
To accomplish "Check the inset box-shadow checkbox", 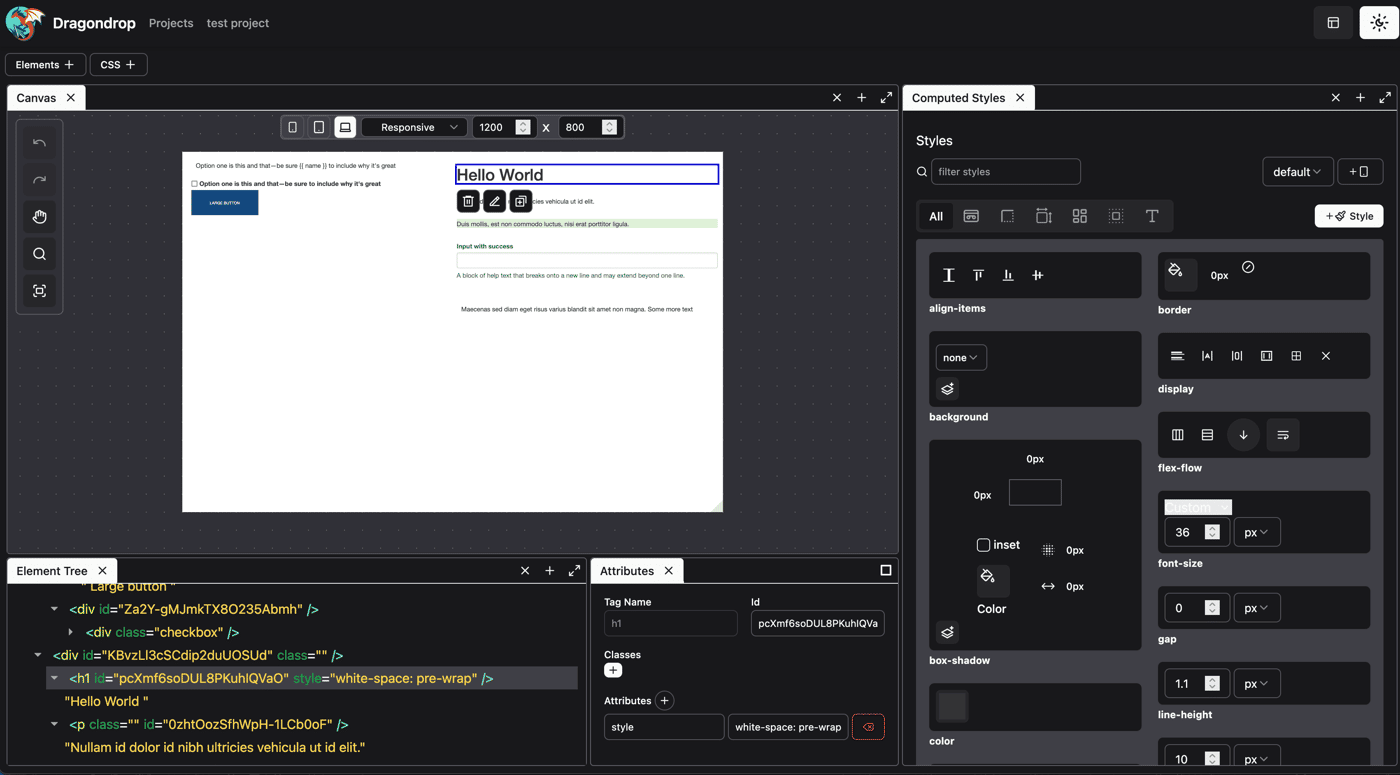I will click(x=983, y=545).
